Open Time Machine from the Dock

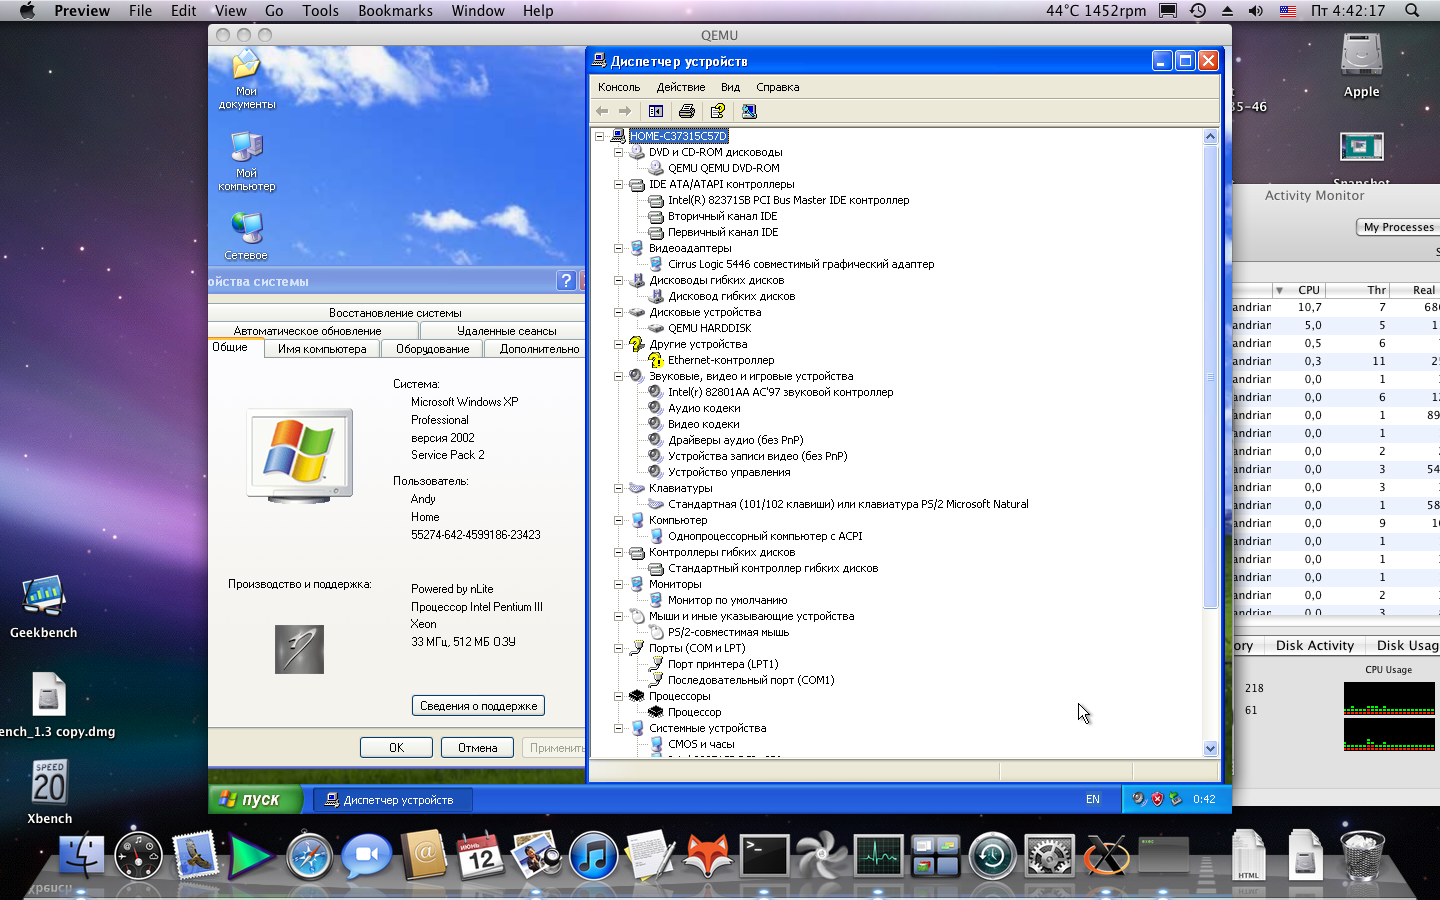tap(993, 857)
